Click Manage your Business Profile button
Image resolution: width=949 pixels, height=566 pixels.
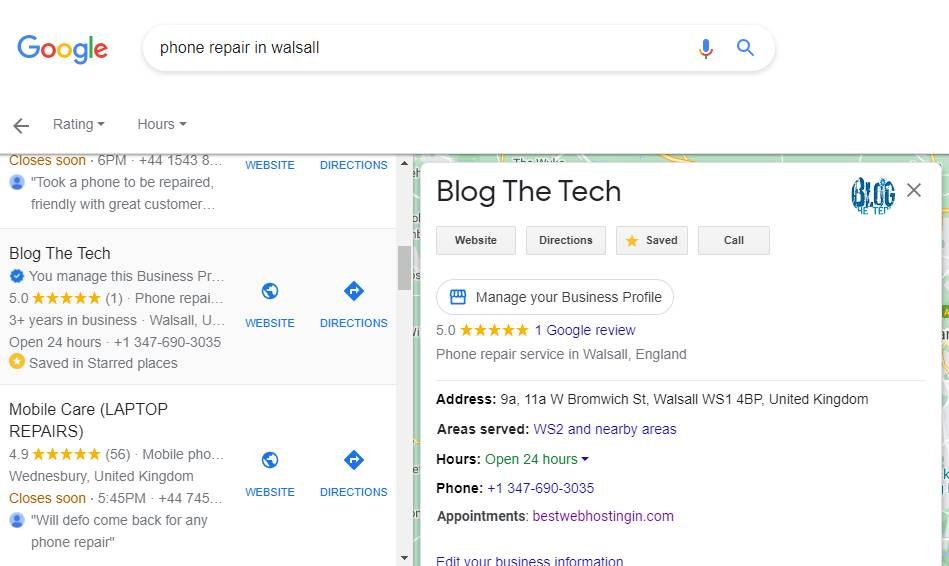(x=555, y=297)
